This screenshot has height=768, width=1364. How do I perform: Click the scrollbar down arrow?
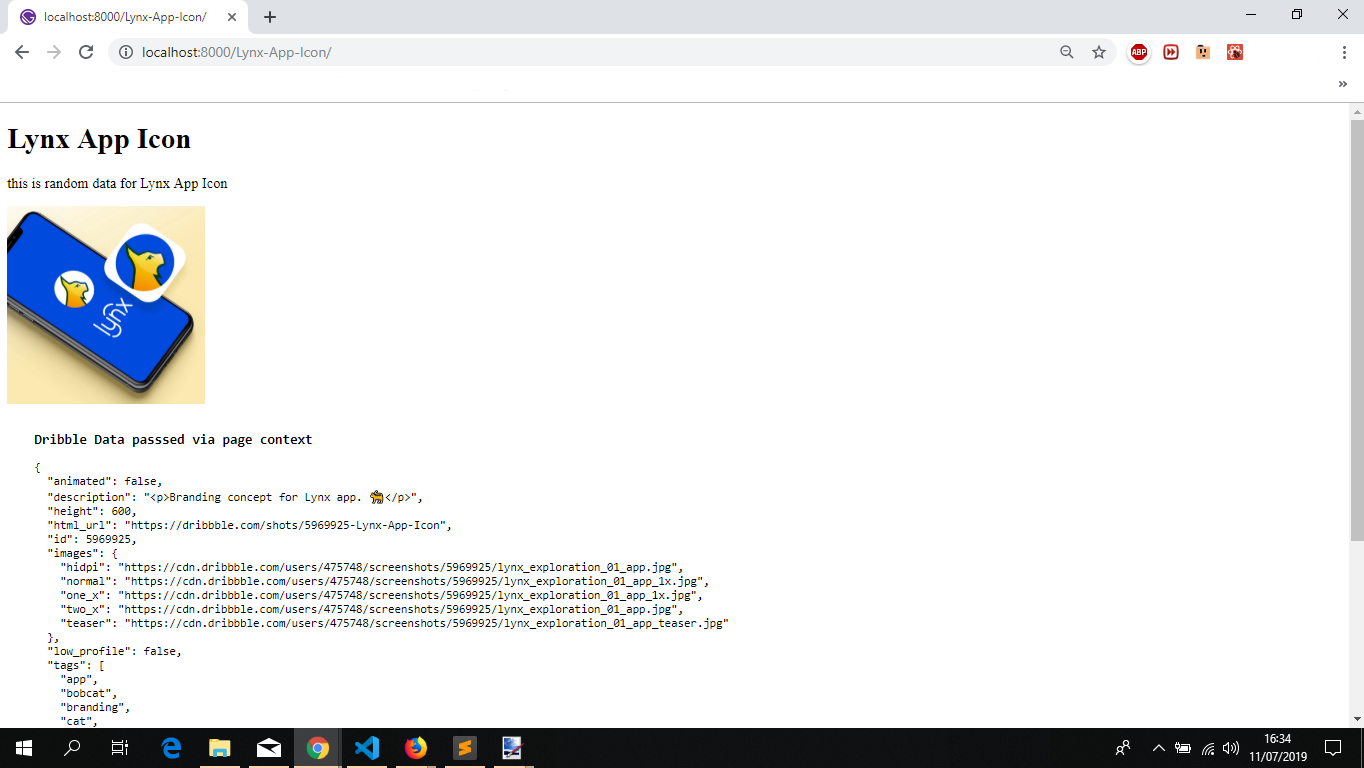point(1357,719)
